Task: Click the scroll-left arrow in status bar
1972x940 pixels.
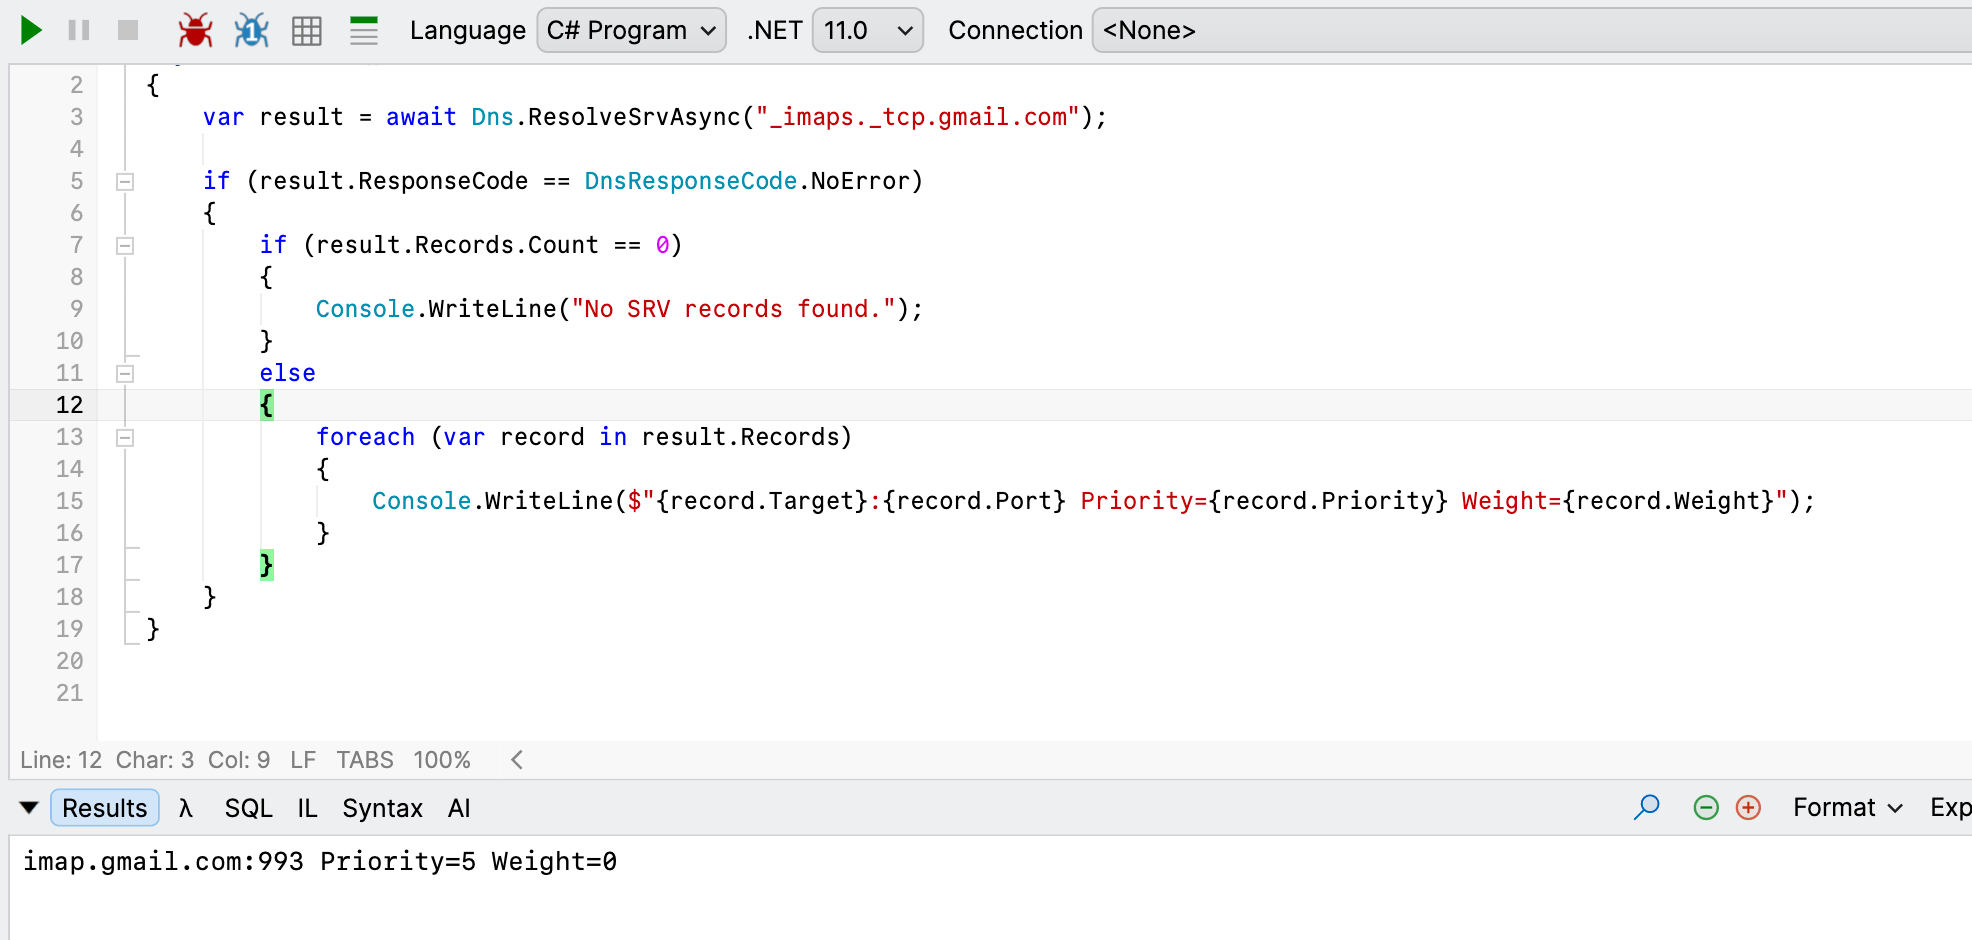Action: click(517, 760)
